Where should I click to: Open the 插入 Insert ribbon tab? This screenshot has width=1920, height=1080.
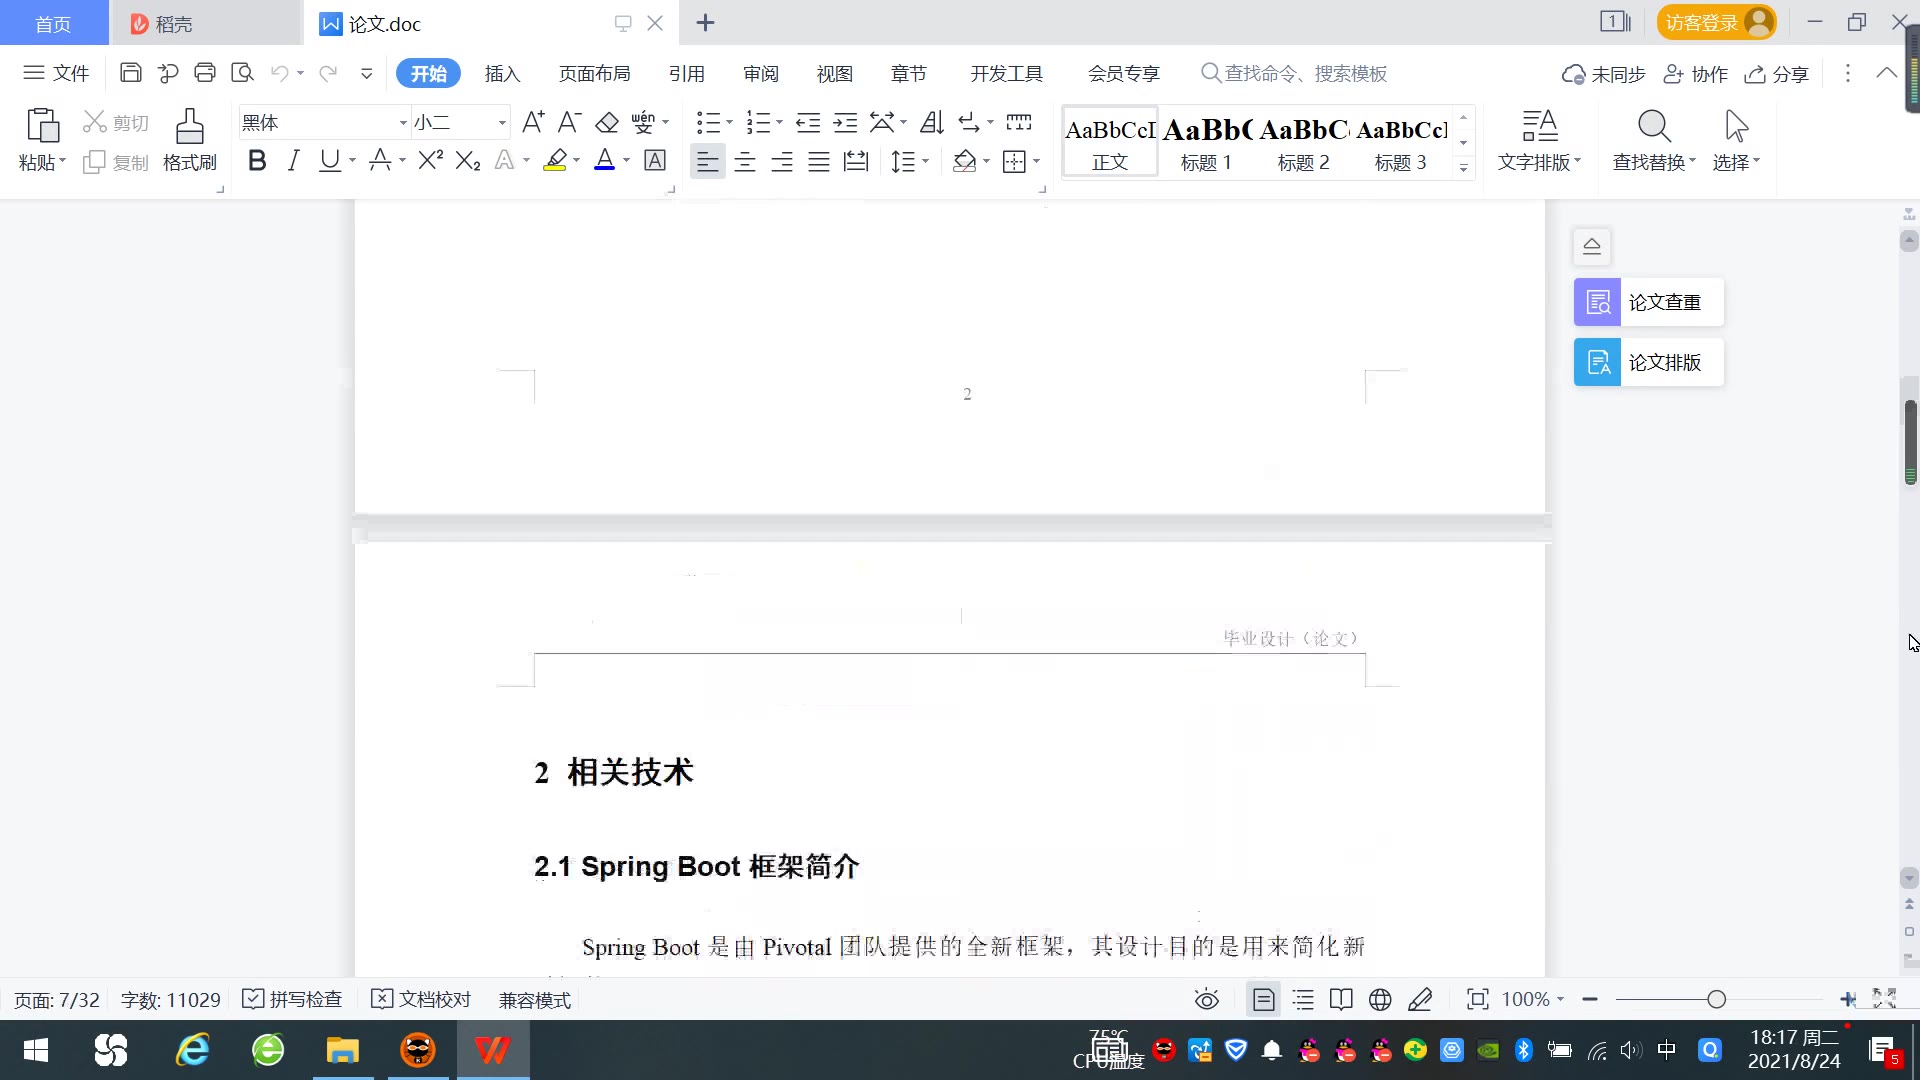[x=502, y=73]
